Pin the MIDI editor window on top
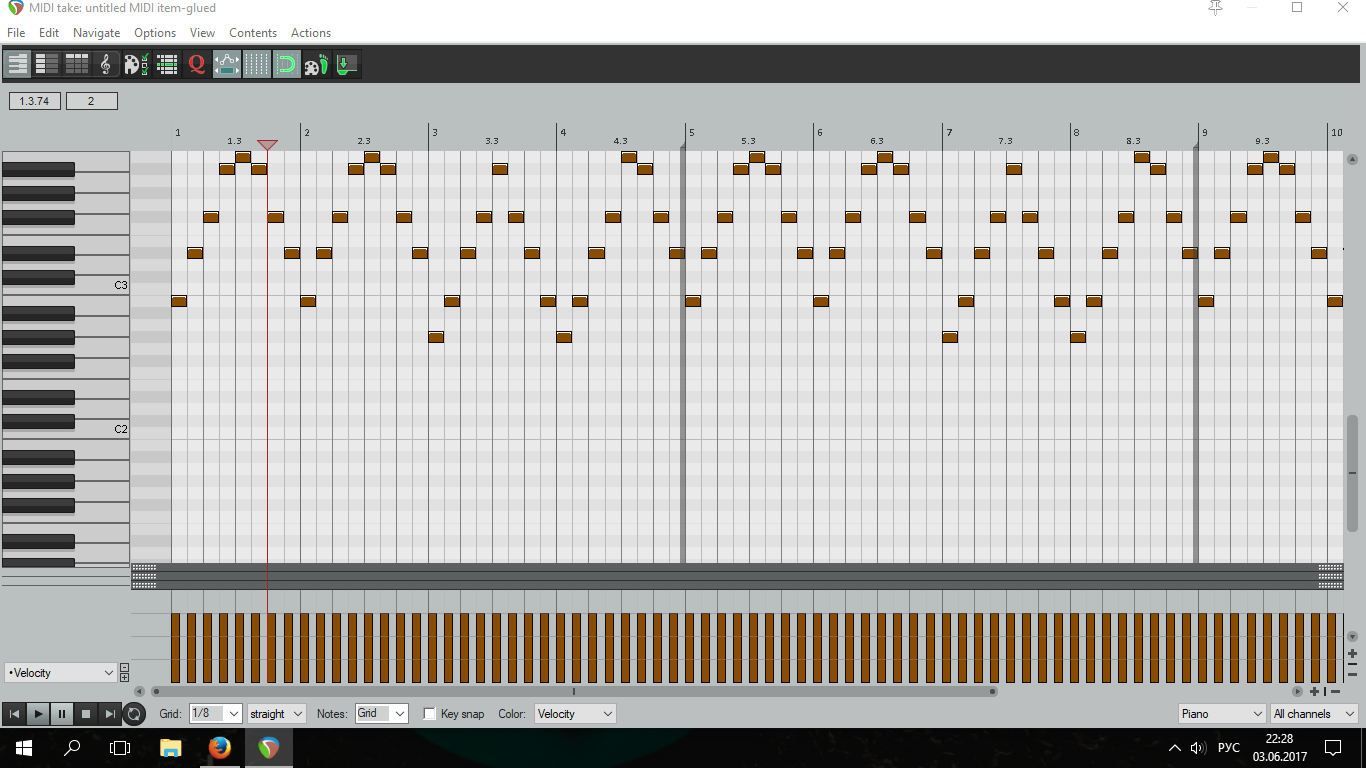This screenshot has width=1366, height=768. pyautogui.click(x=1216, y=8)
